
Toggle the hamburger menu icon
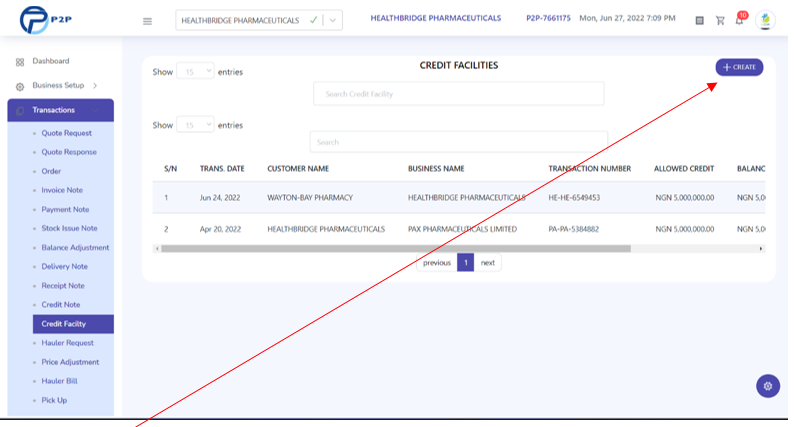click(147, 21)
